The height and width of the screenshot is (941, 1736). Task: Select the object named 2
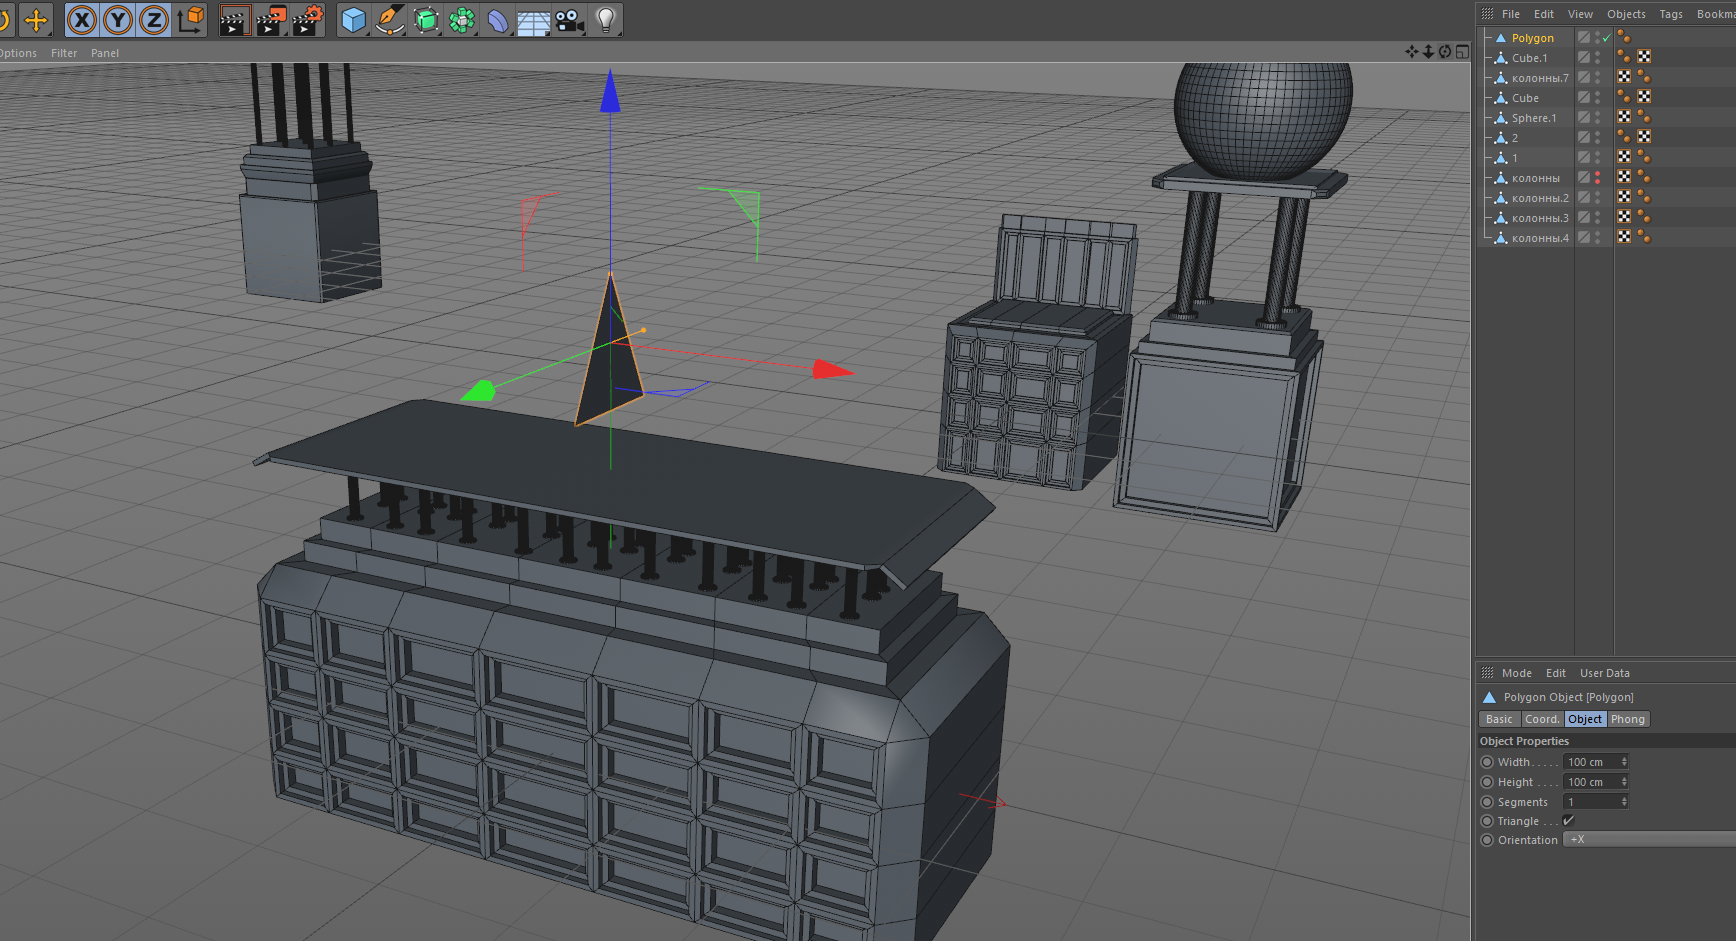pos(1514,138)
